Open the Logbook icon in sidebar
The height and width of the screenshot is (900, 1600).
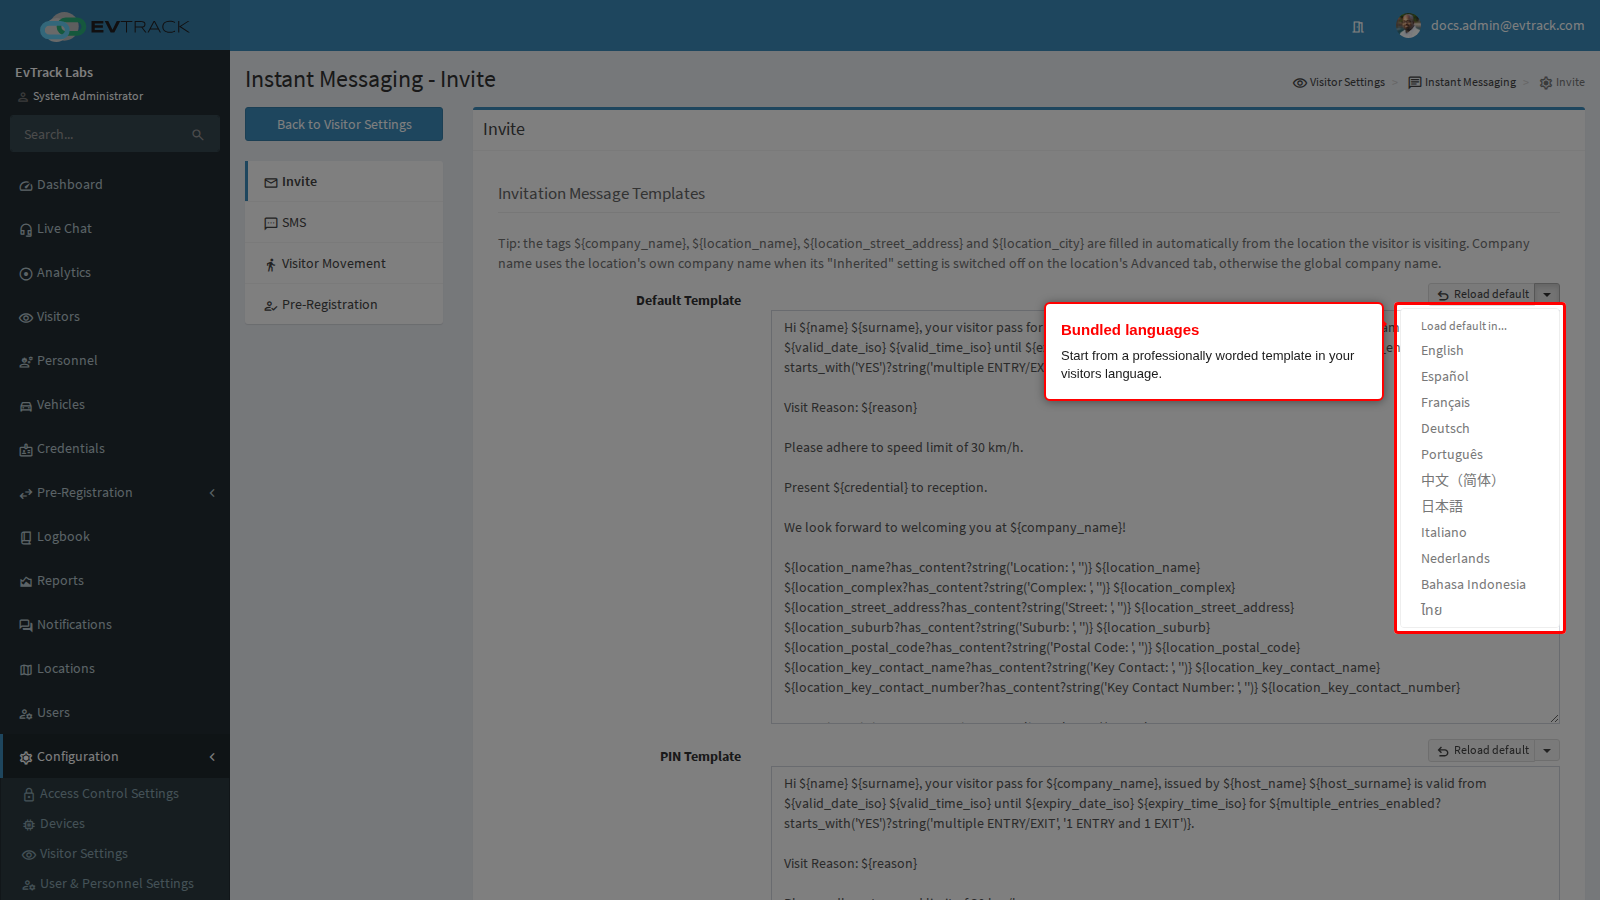26,537
